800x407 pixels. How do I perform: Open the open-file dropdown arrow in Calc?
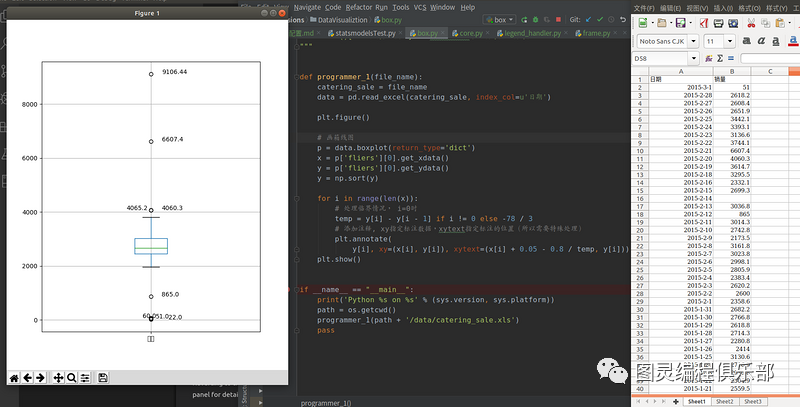[670, 23]
